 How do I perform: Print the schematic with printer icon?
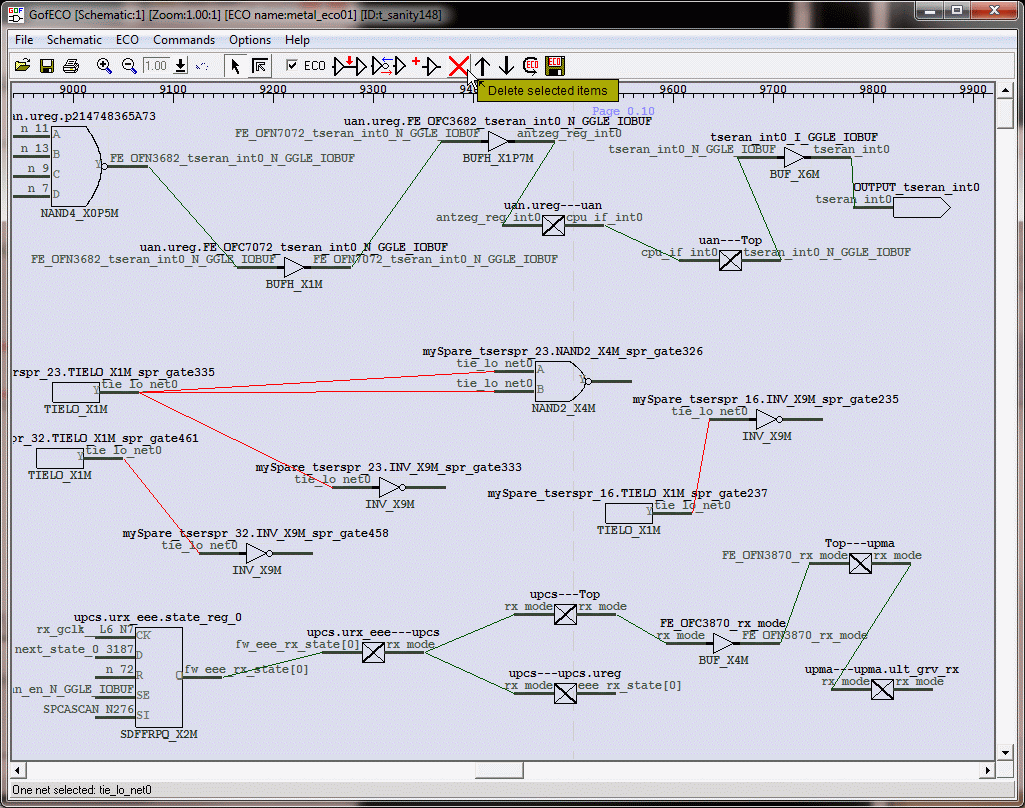click(x=71, y=66)
